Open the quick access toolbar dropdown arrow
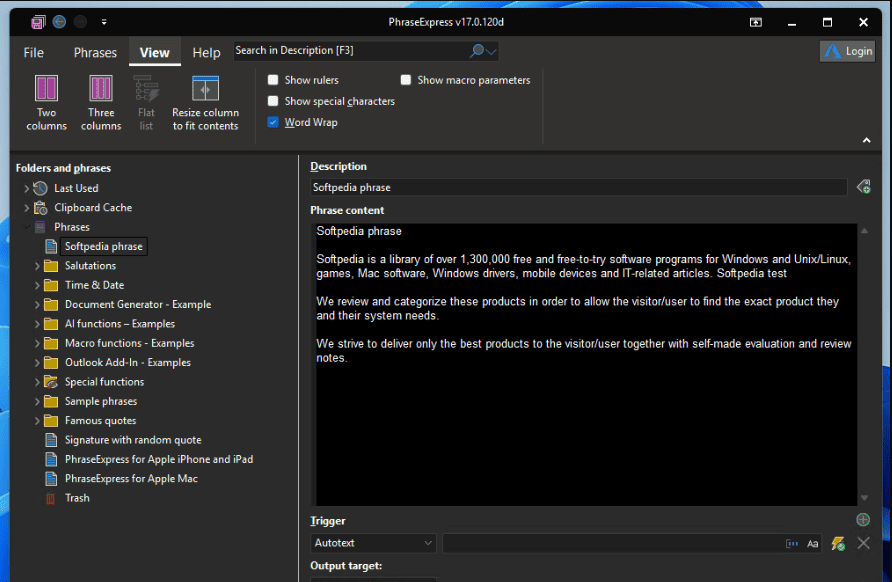Viewport: 892px width, 582px height. [x=104, y=22]
